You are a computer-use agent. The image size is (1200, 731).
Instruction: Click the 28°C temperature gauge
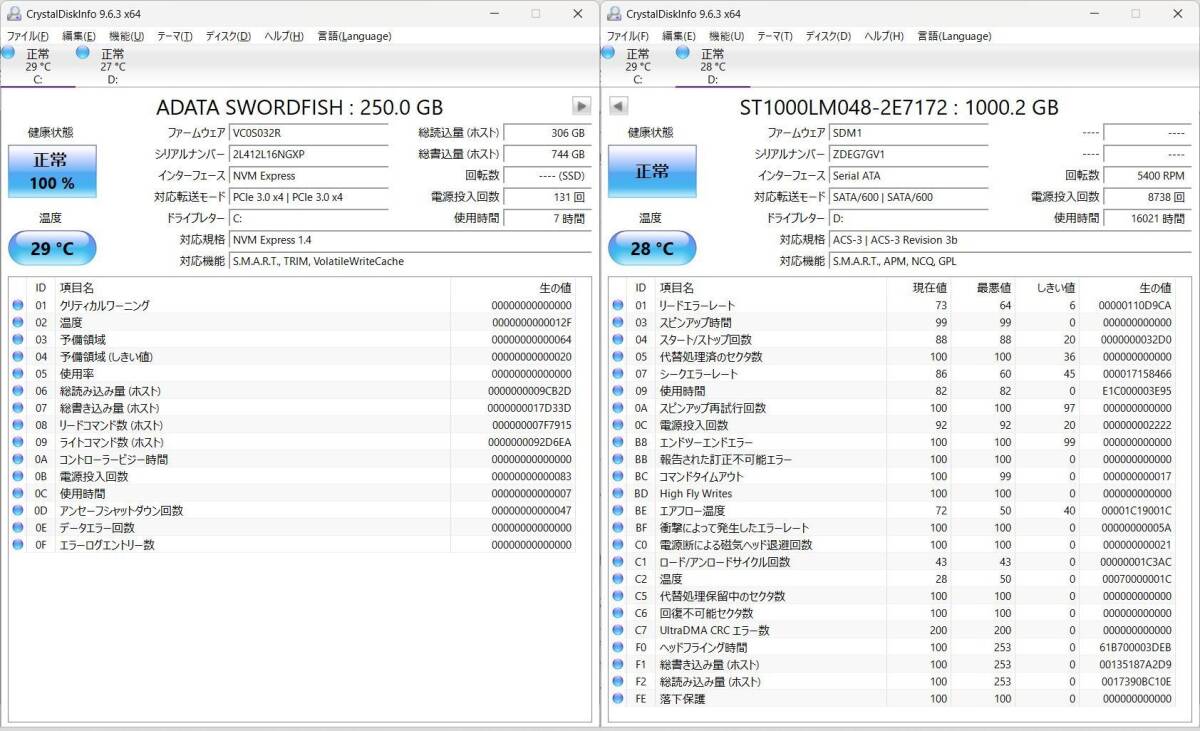pyautogui.click(x=652, y=248)
